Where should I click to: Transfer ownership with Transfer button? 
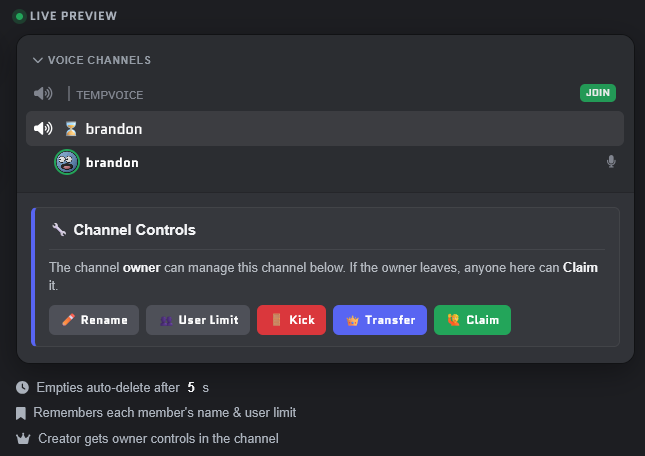click(380, 320)
